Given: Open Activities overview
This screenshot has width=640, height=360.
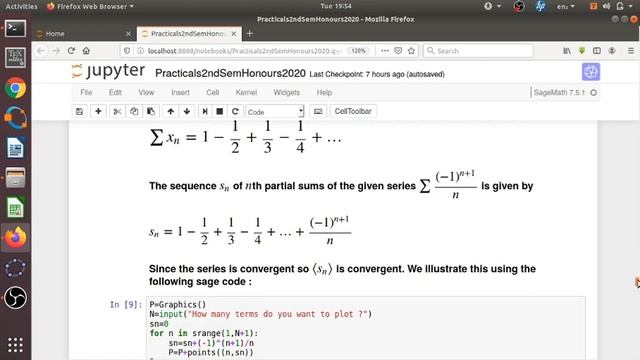Looking at the screenshot, I should (x=21, y=6).
